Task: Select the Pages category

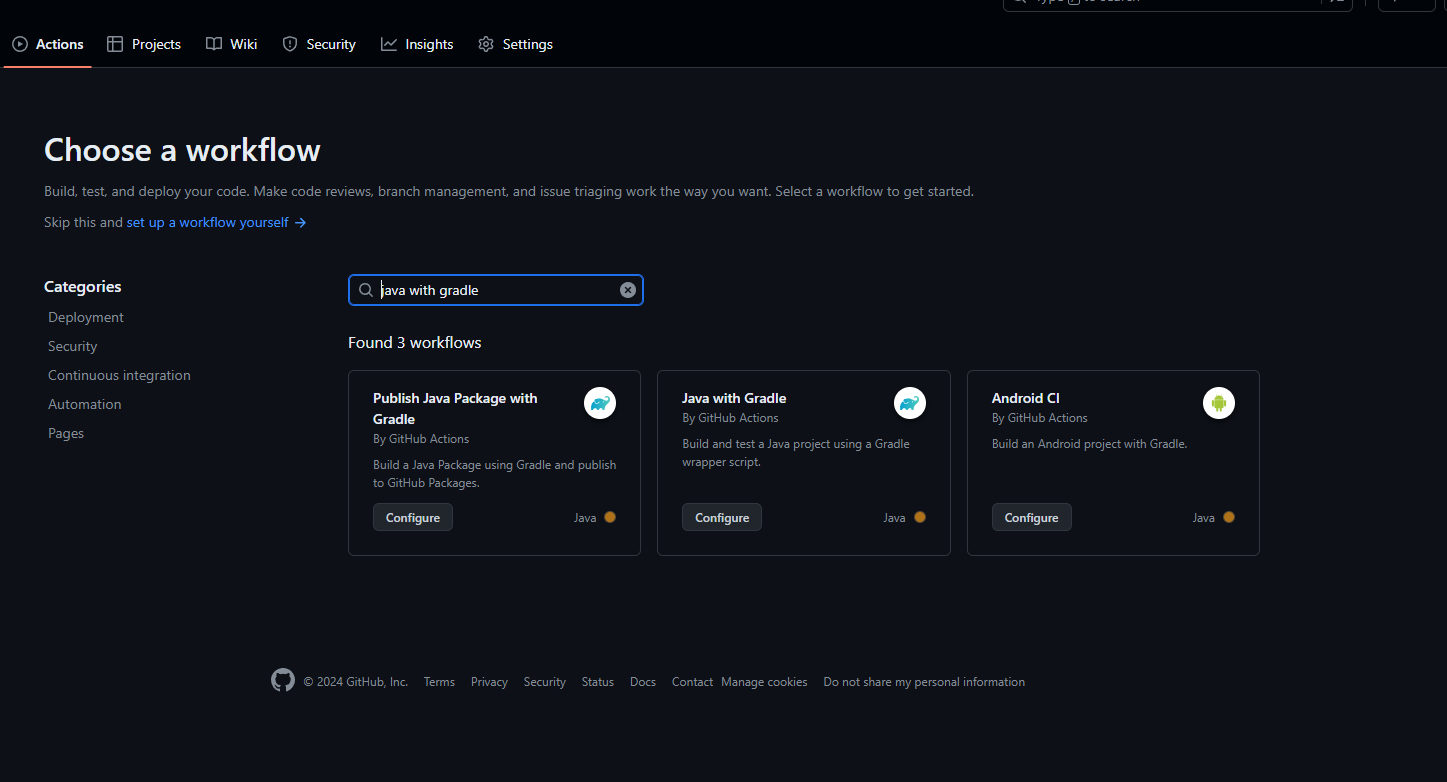Action: [66, 433]
